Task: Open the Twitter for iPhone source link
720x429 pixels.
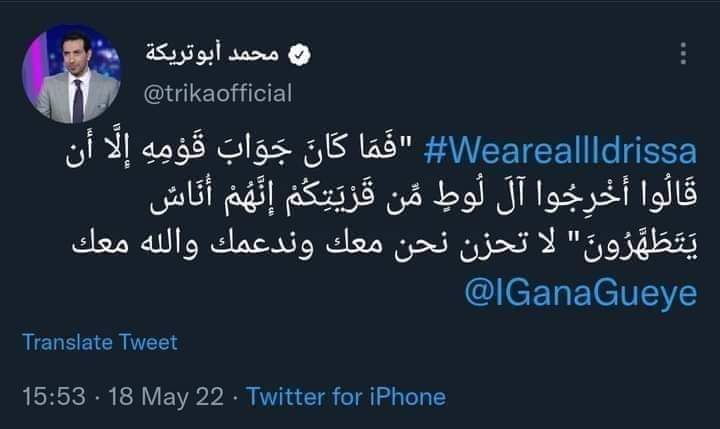Action: click(x=346, y=396)
